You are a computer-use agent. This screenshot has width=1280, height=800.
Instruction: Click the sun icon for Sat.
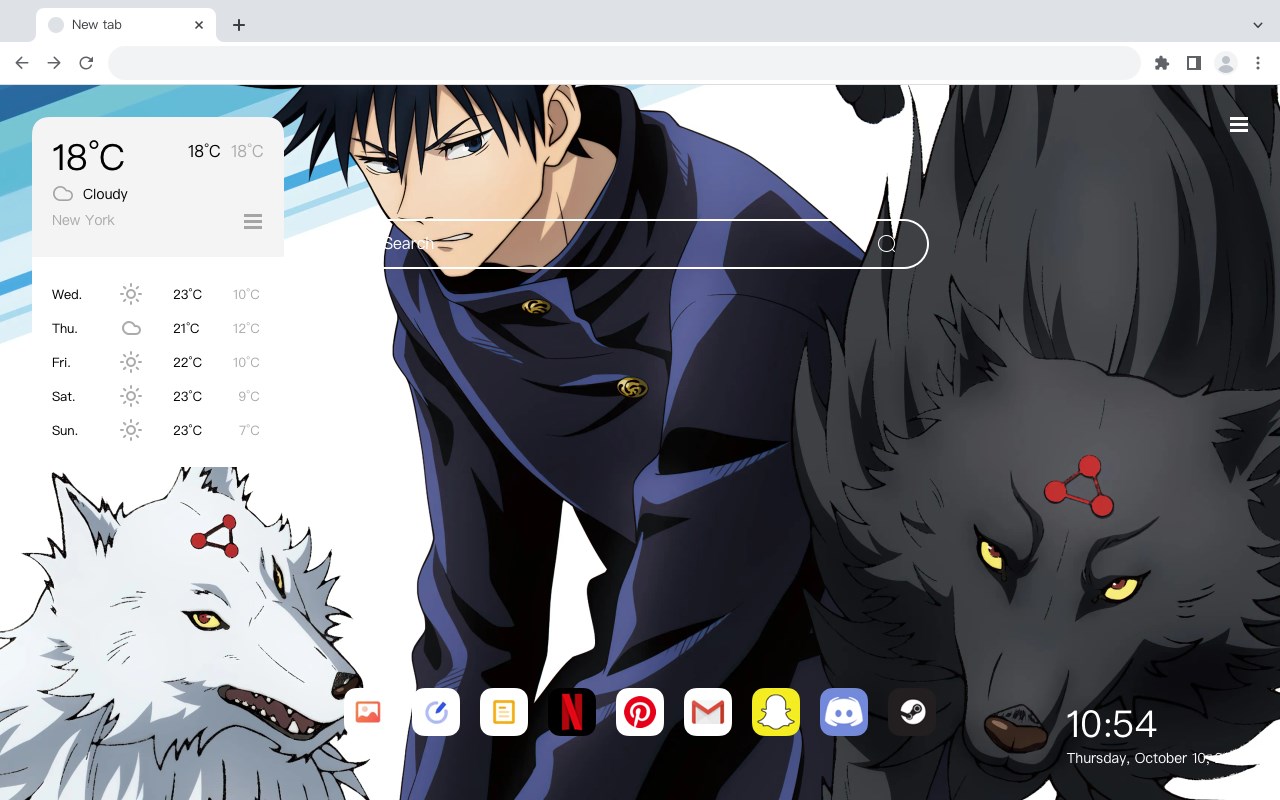pos(131,396)
